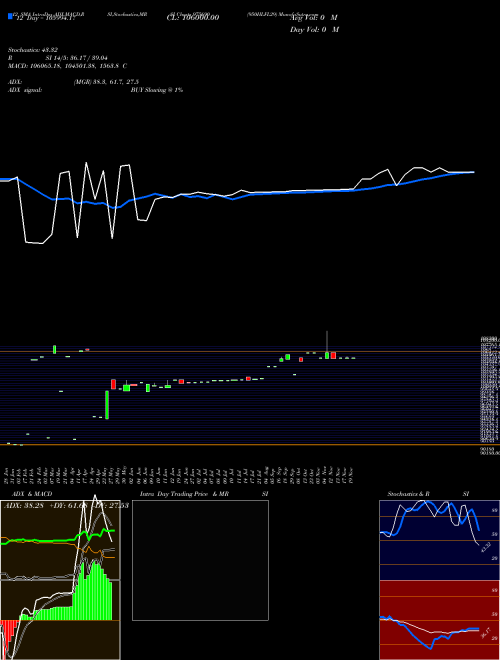Viewport: 500px width, 660px height.
Task: Click the '43.32' label in Stochastics panel
Action: point(485,548)
